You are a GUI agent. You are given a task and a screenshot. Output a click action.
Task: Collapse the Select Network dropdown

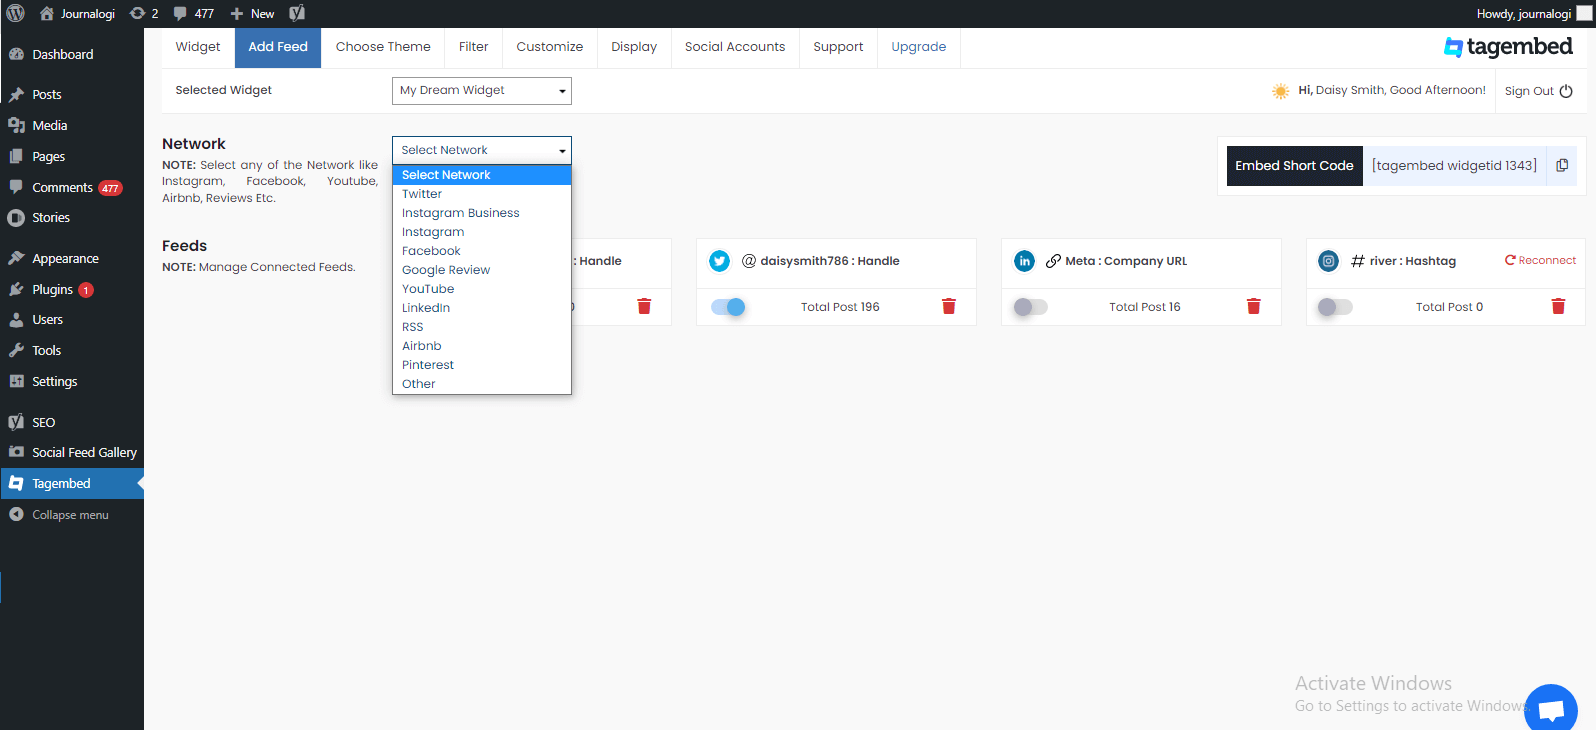482,150
